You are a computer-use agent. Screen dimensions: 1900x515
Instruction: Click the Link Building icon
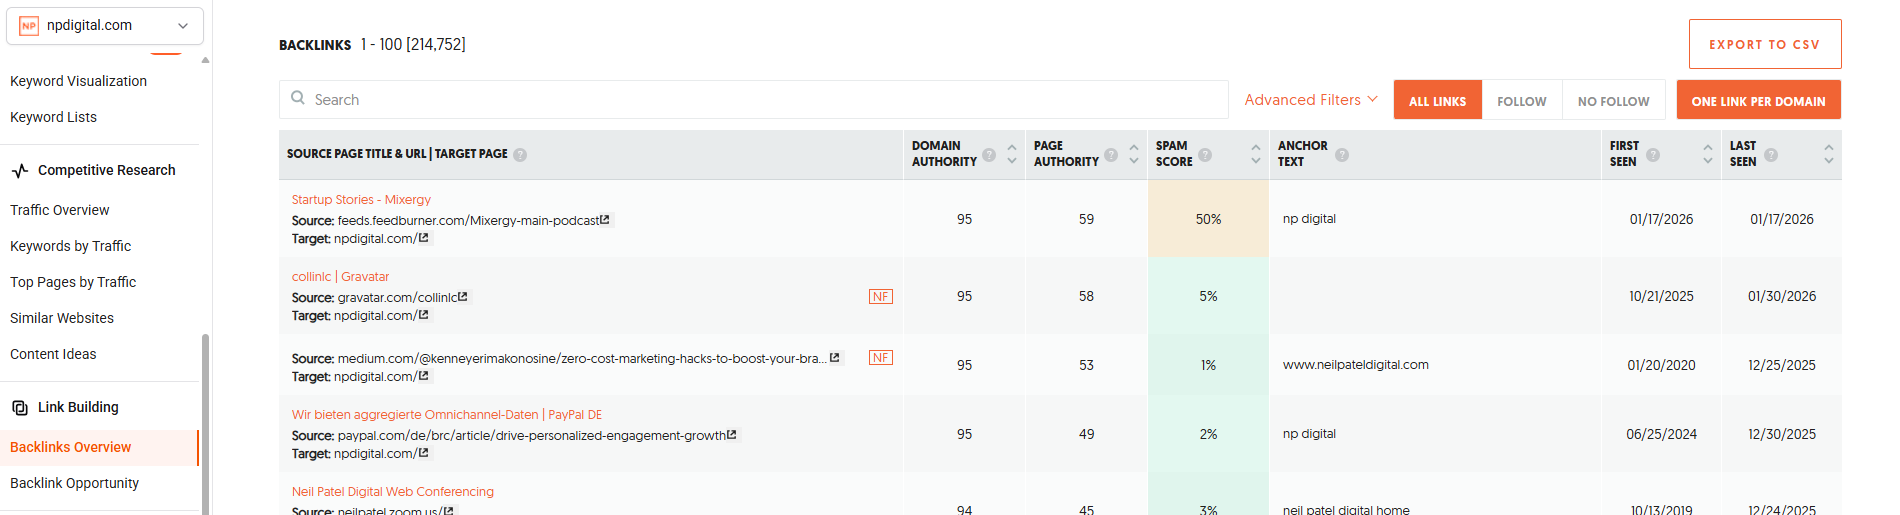pos(20,407)
